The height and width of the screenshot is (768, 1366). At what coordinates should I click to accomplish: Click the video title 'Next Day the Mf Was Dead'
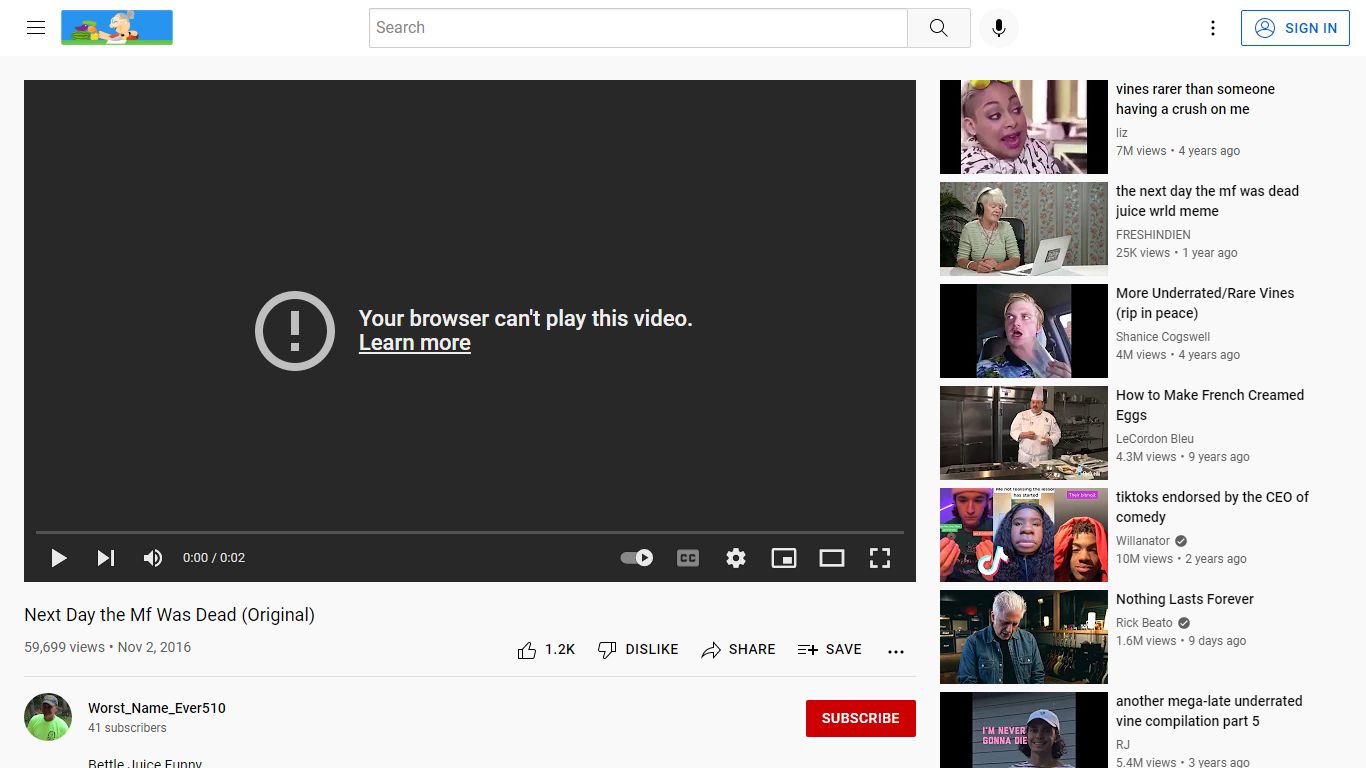[x=169, y=615]
